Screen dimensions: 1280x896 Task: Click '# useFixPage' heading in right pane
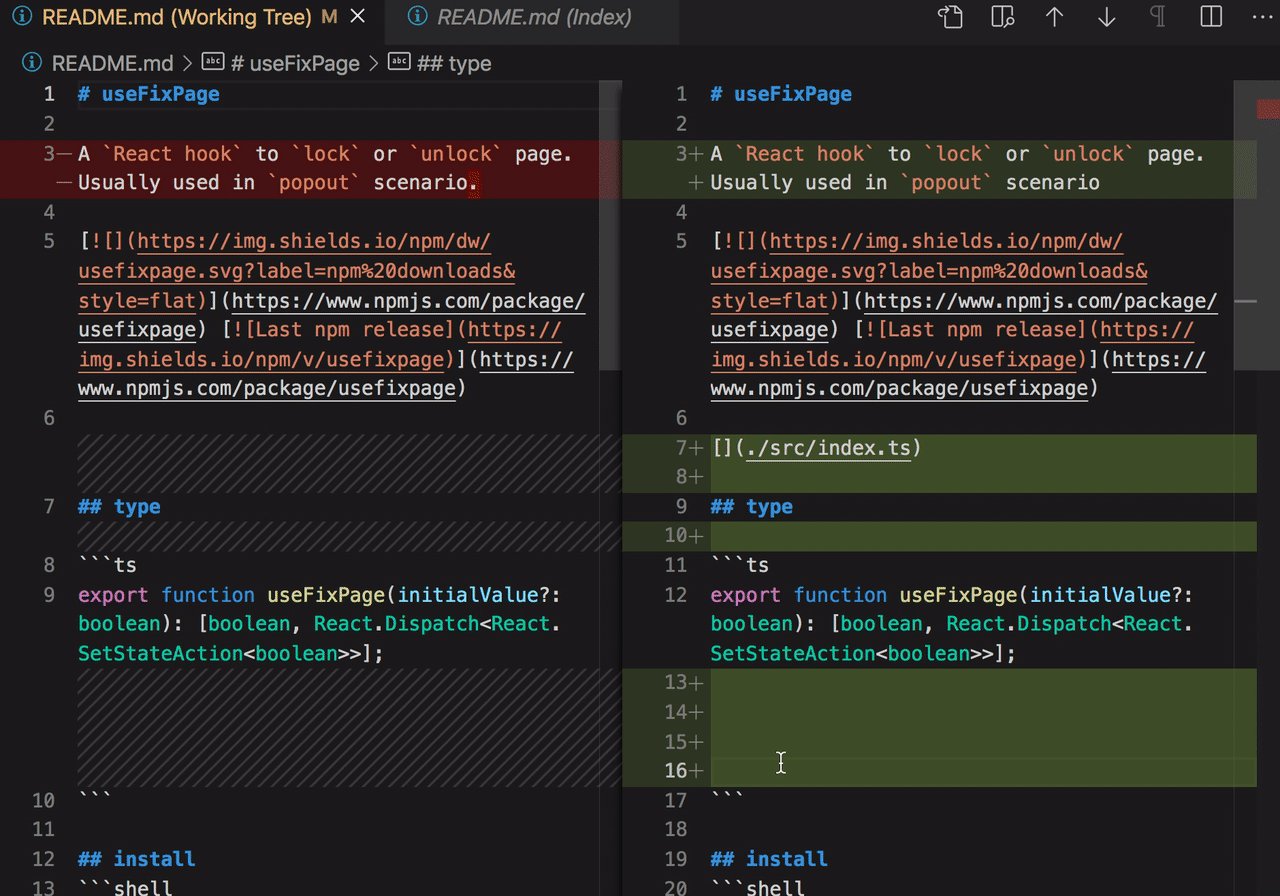[x=781, y=95]
